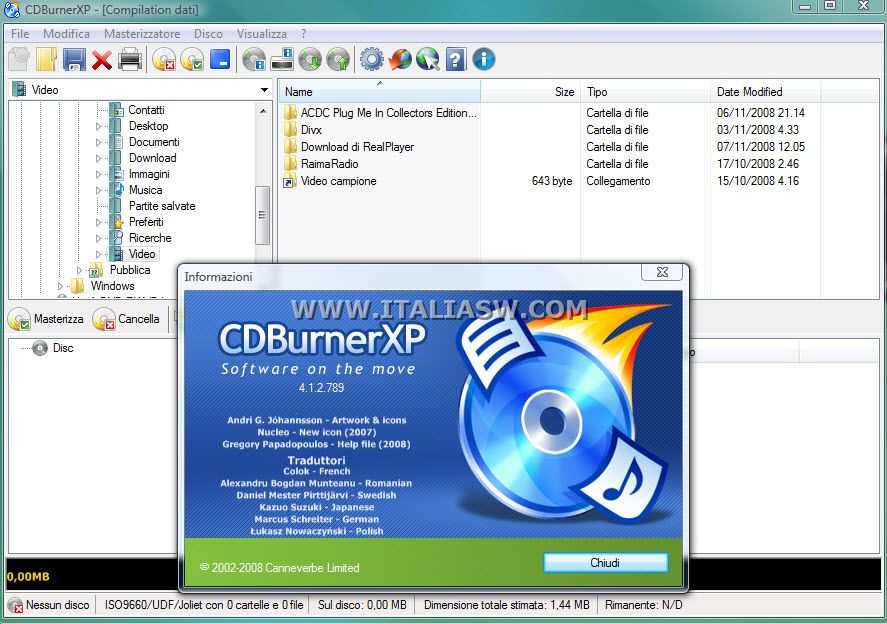The height and width of the screenshot is (624, 887).
Task: Expand the Ricerche tree node
Action: (98, 238)
